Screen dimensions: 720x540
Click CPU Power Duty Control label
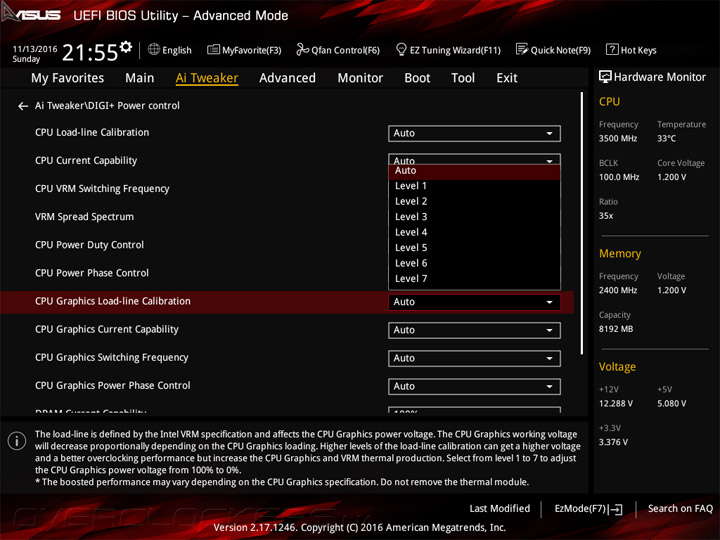(90, 245)
